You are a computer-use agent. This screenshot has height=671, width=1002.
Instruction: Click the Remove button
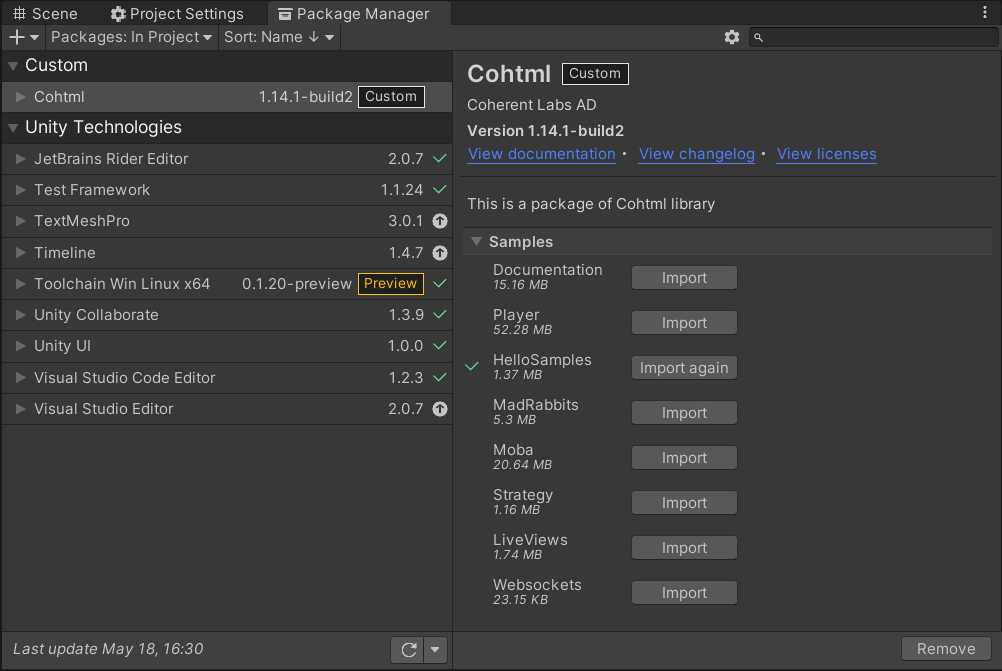tap(946, 649)
